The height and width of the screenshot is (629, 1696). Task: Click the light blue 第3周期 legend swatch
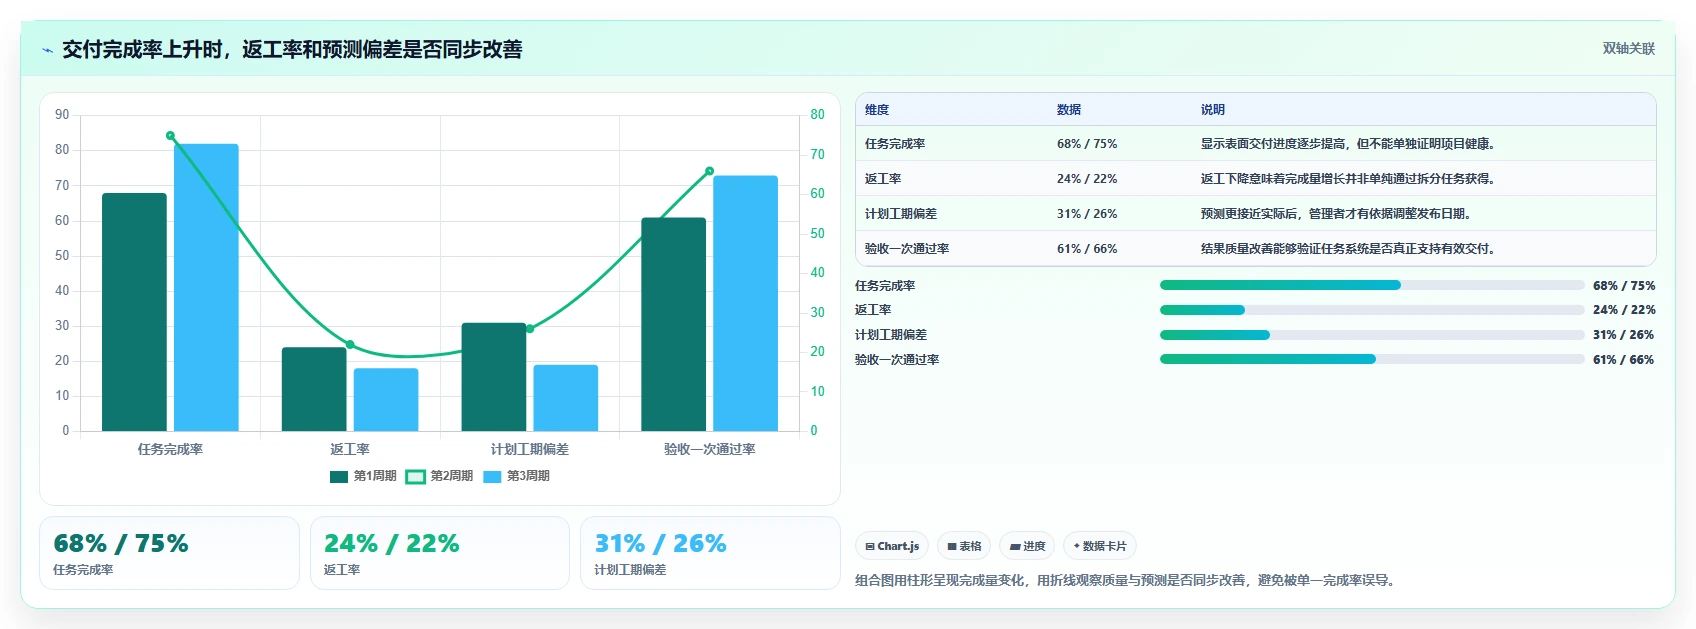tap(492, 476)
